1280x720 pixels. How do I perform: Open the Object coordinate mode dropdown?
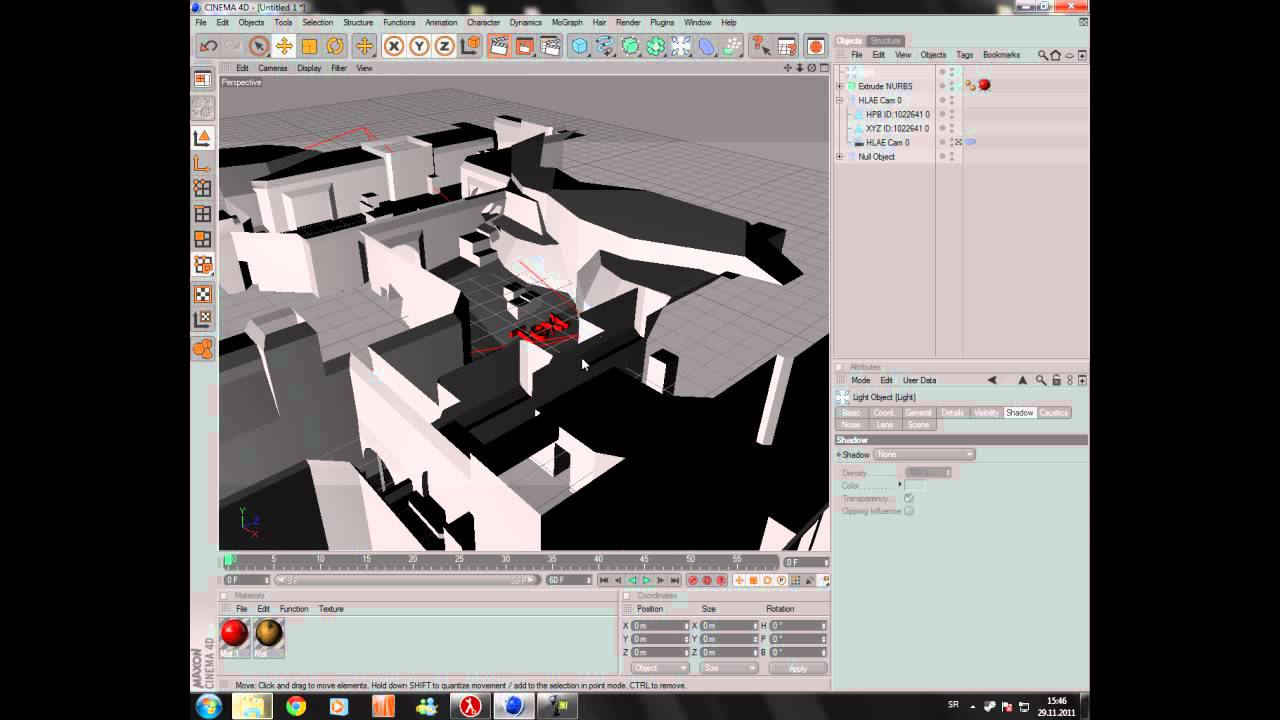[660, 668]
